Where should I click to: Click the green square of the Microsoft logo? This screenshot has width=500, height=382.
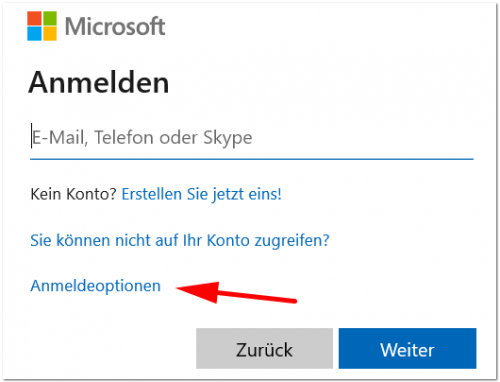click(50, 18)
